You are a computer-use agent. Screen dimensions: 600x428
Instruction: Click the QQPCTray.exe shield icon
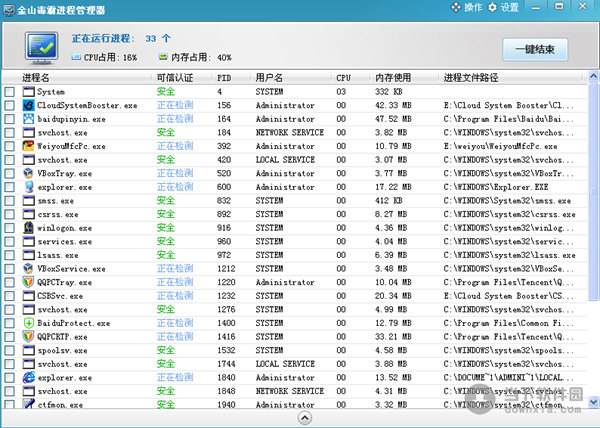pos(28,282)
